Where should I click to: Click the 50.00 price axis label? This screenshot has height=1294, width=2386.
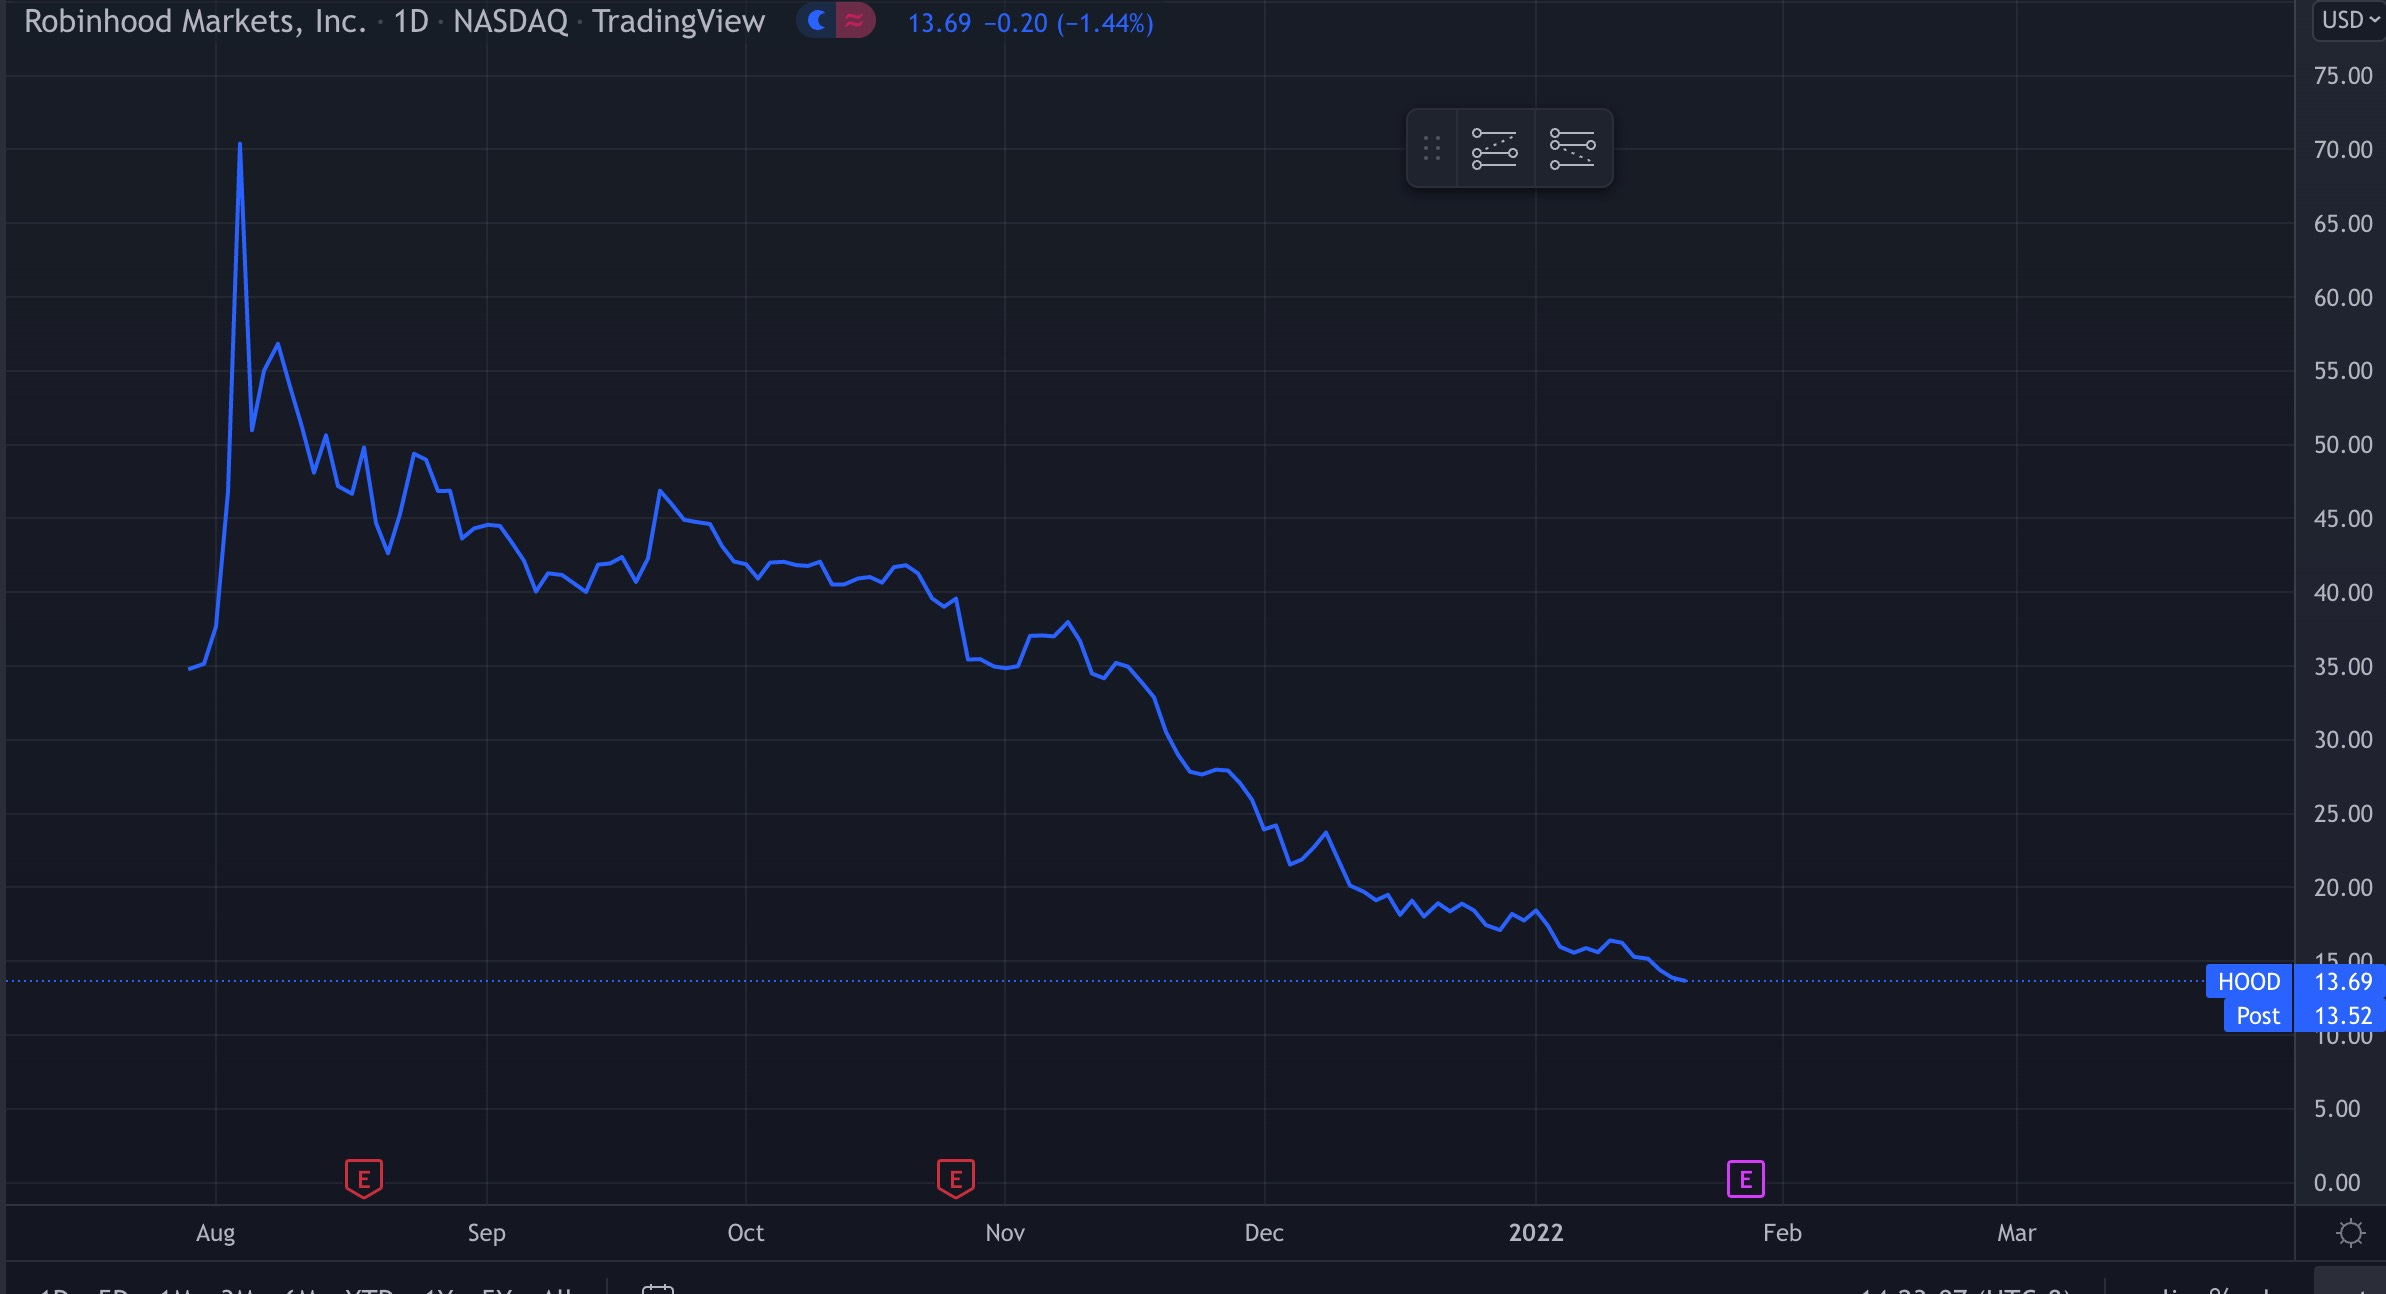coord(2342,445)
